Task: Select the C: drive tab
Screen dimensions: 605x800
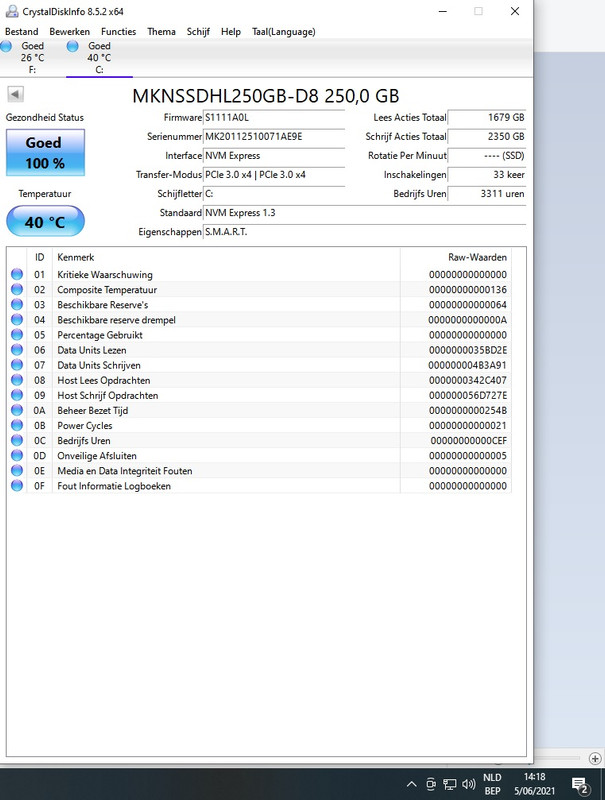Action: pos(99,57)
